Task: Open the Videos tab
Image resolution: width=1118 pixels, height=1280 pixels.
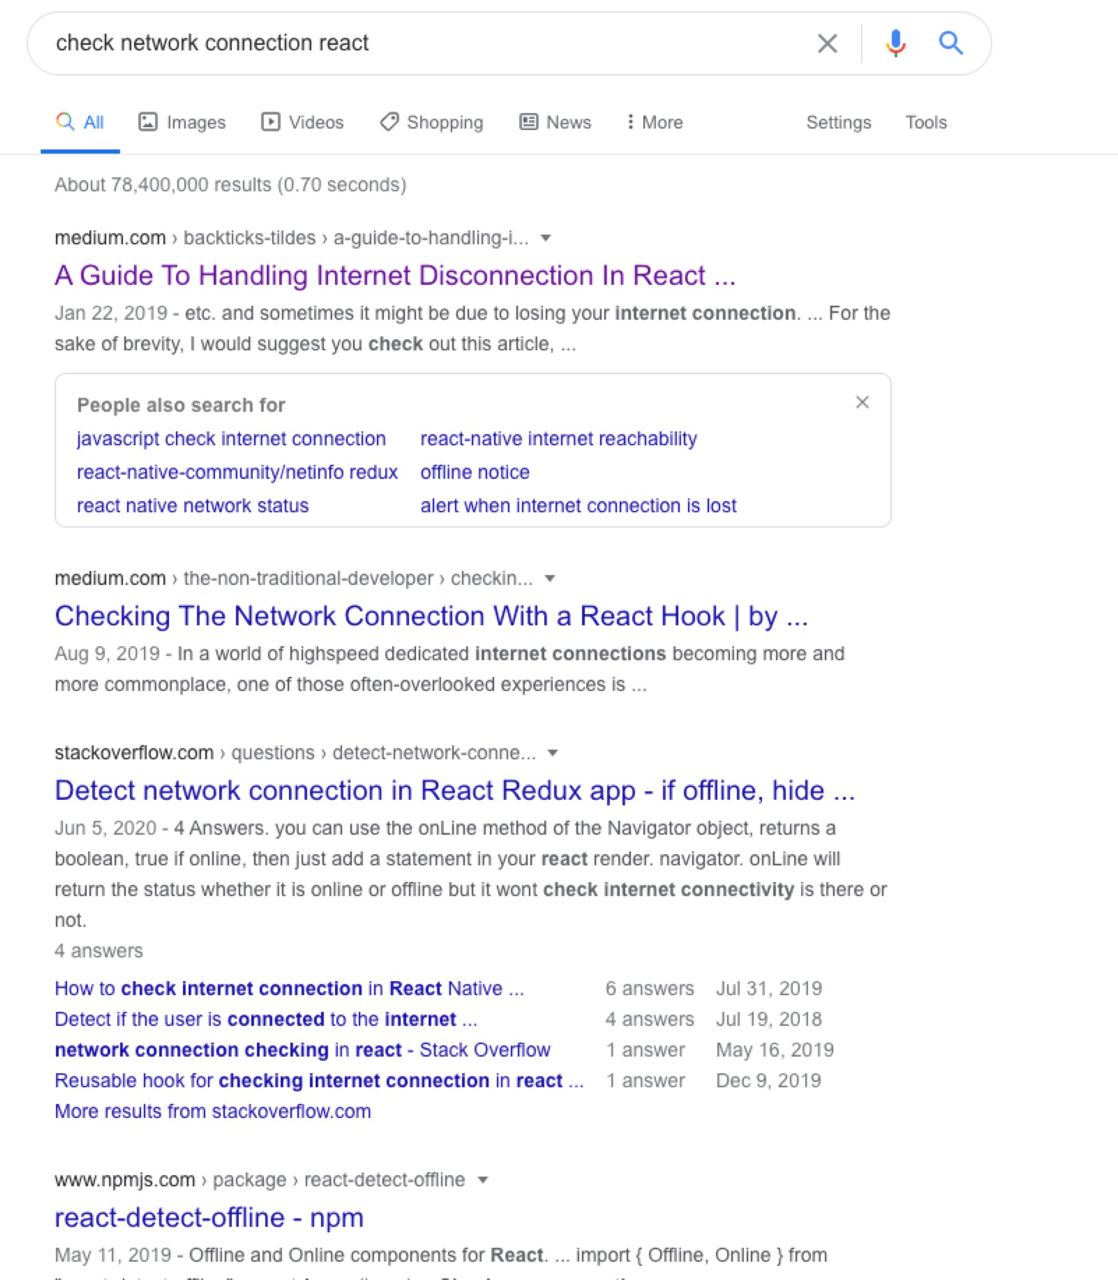Action: pyautogui.click(x=302, y=122)
